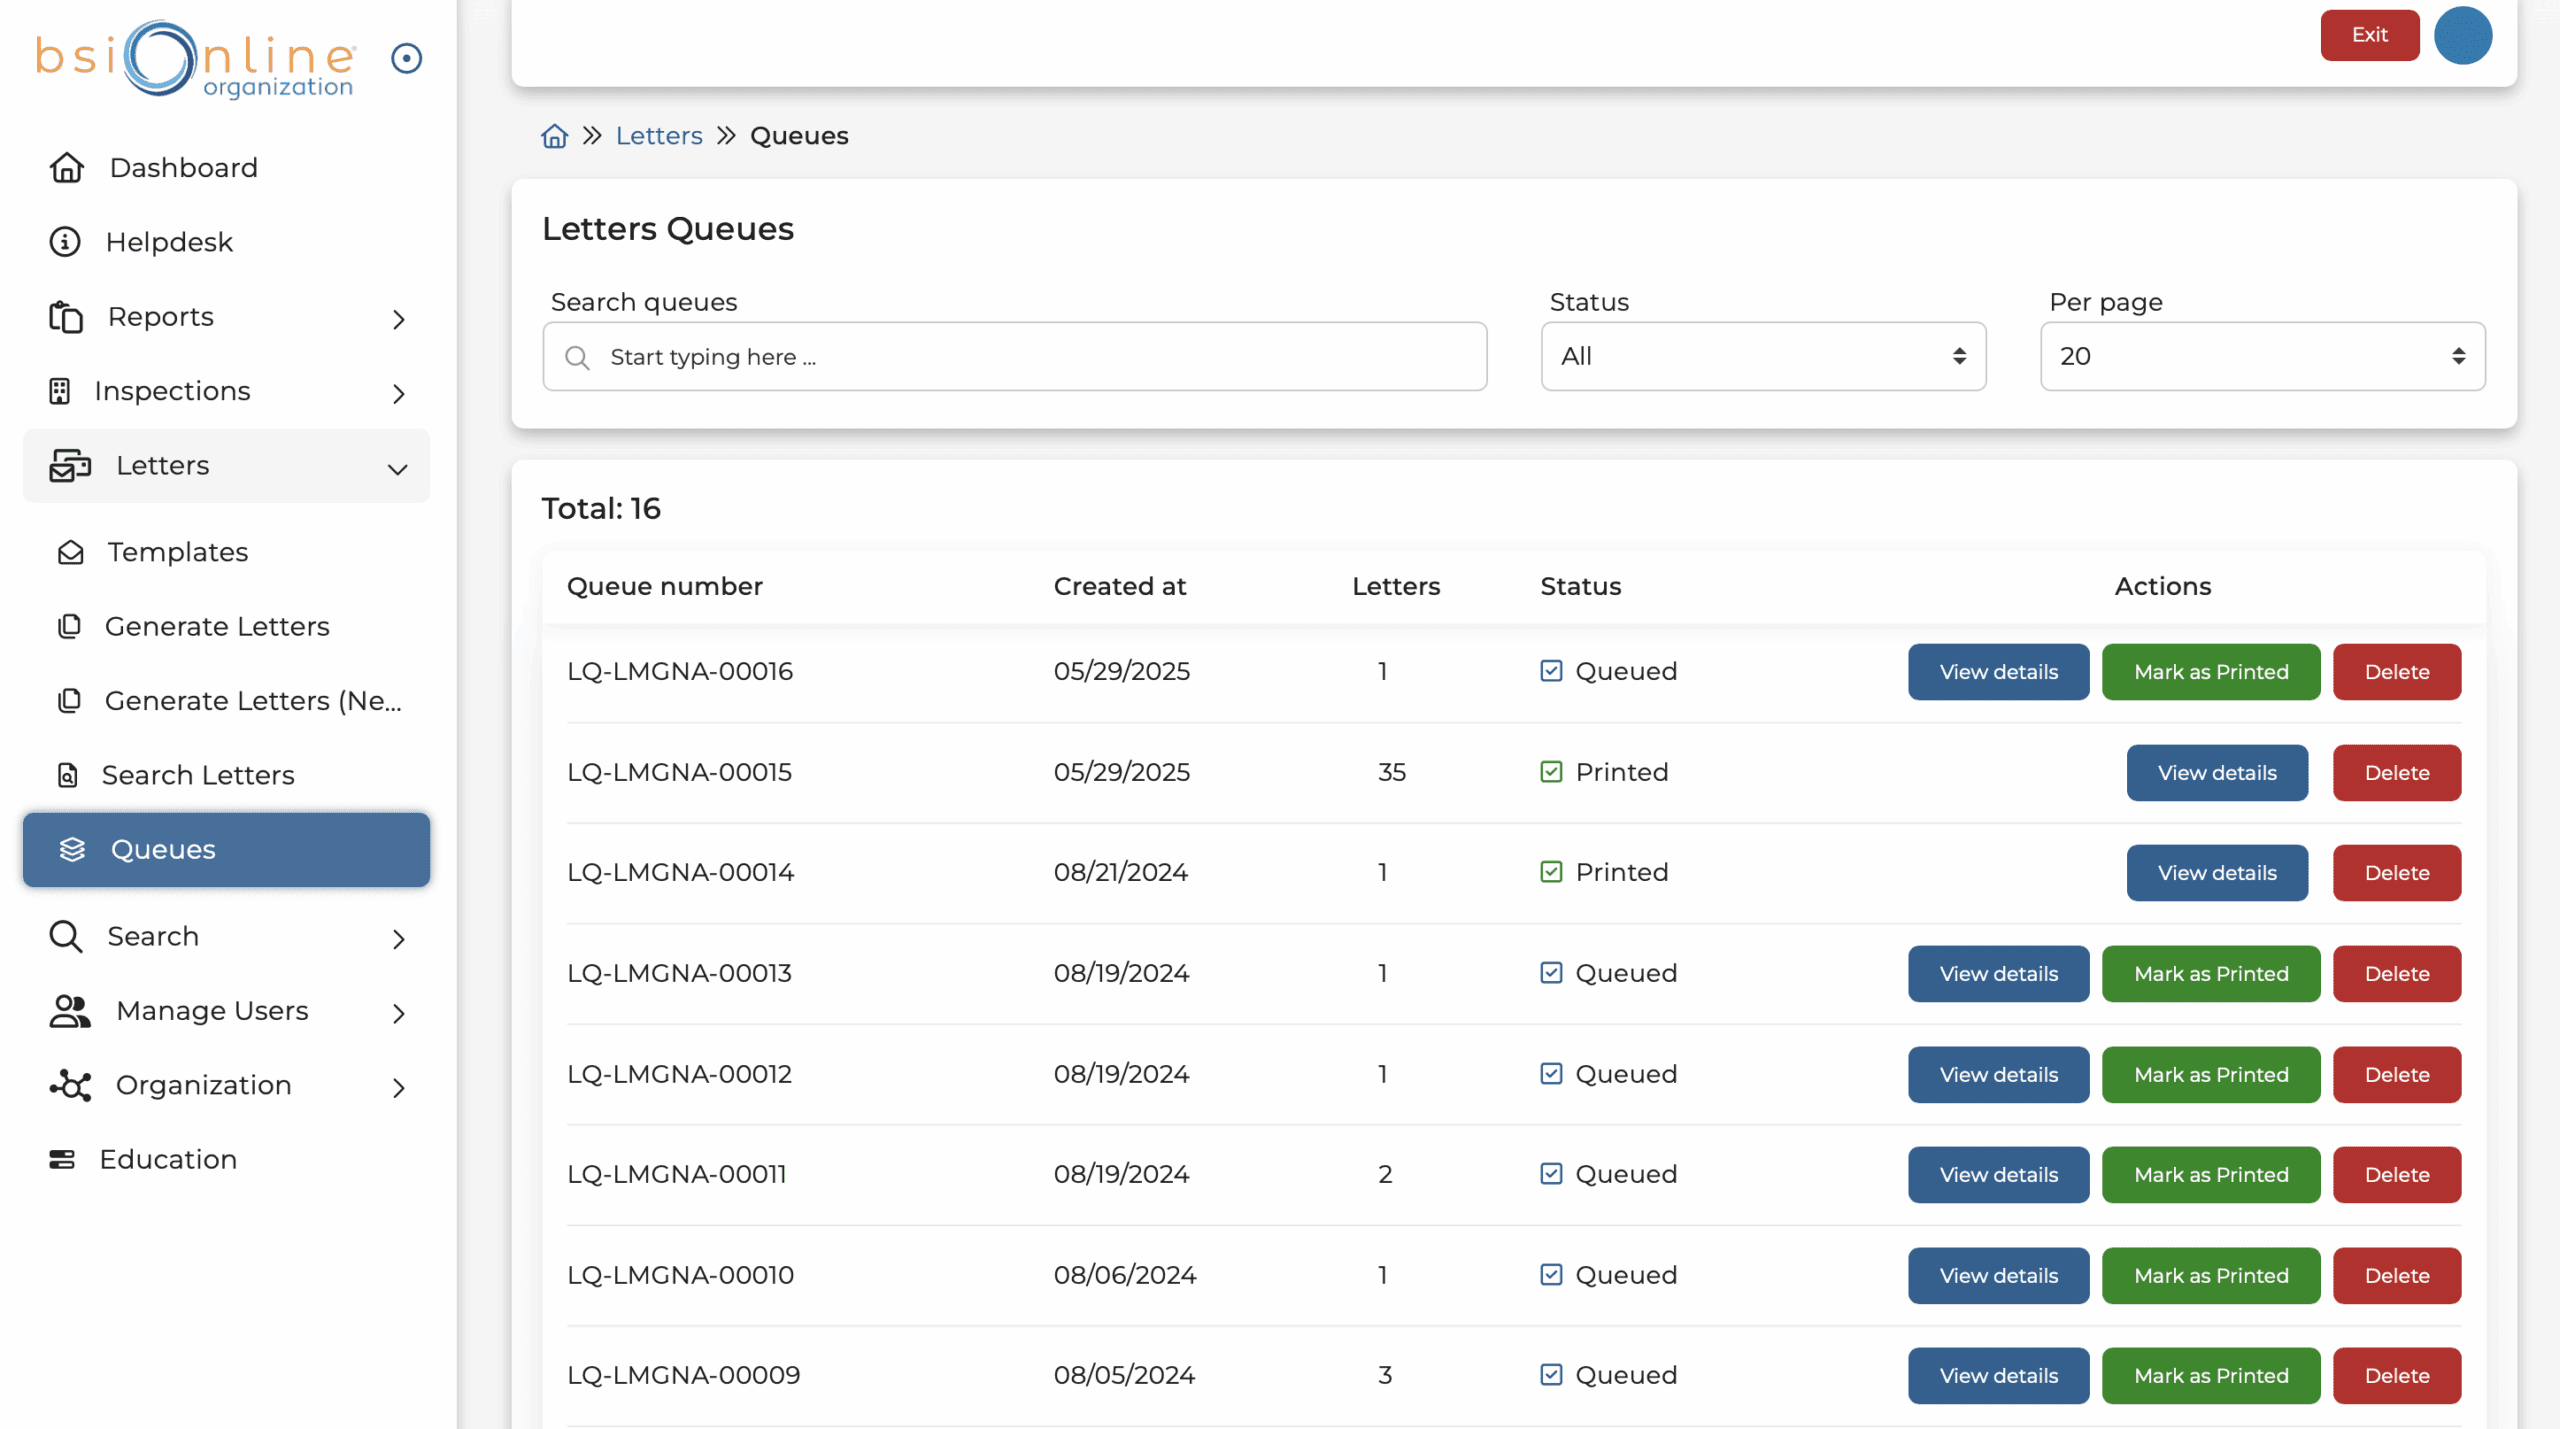Delete queue LQ-LMGNA-00012
Viewport: 2560px width, 1429px height.
[x=2396, y=1075]
